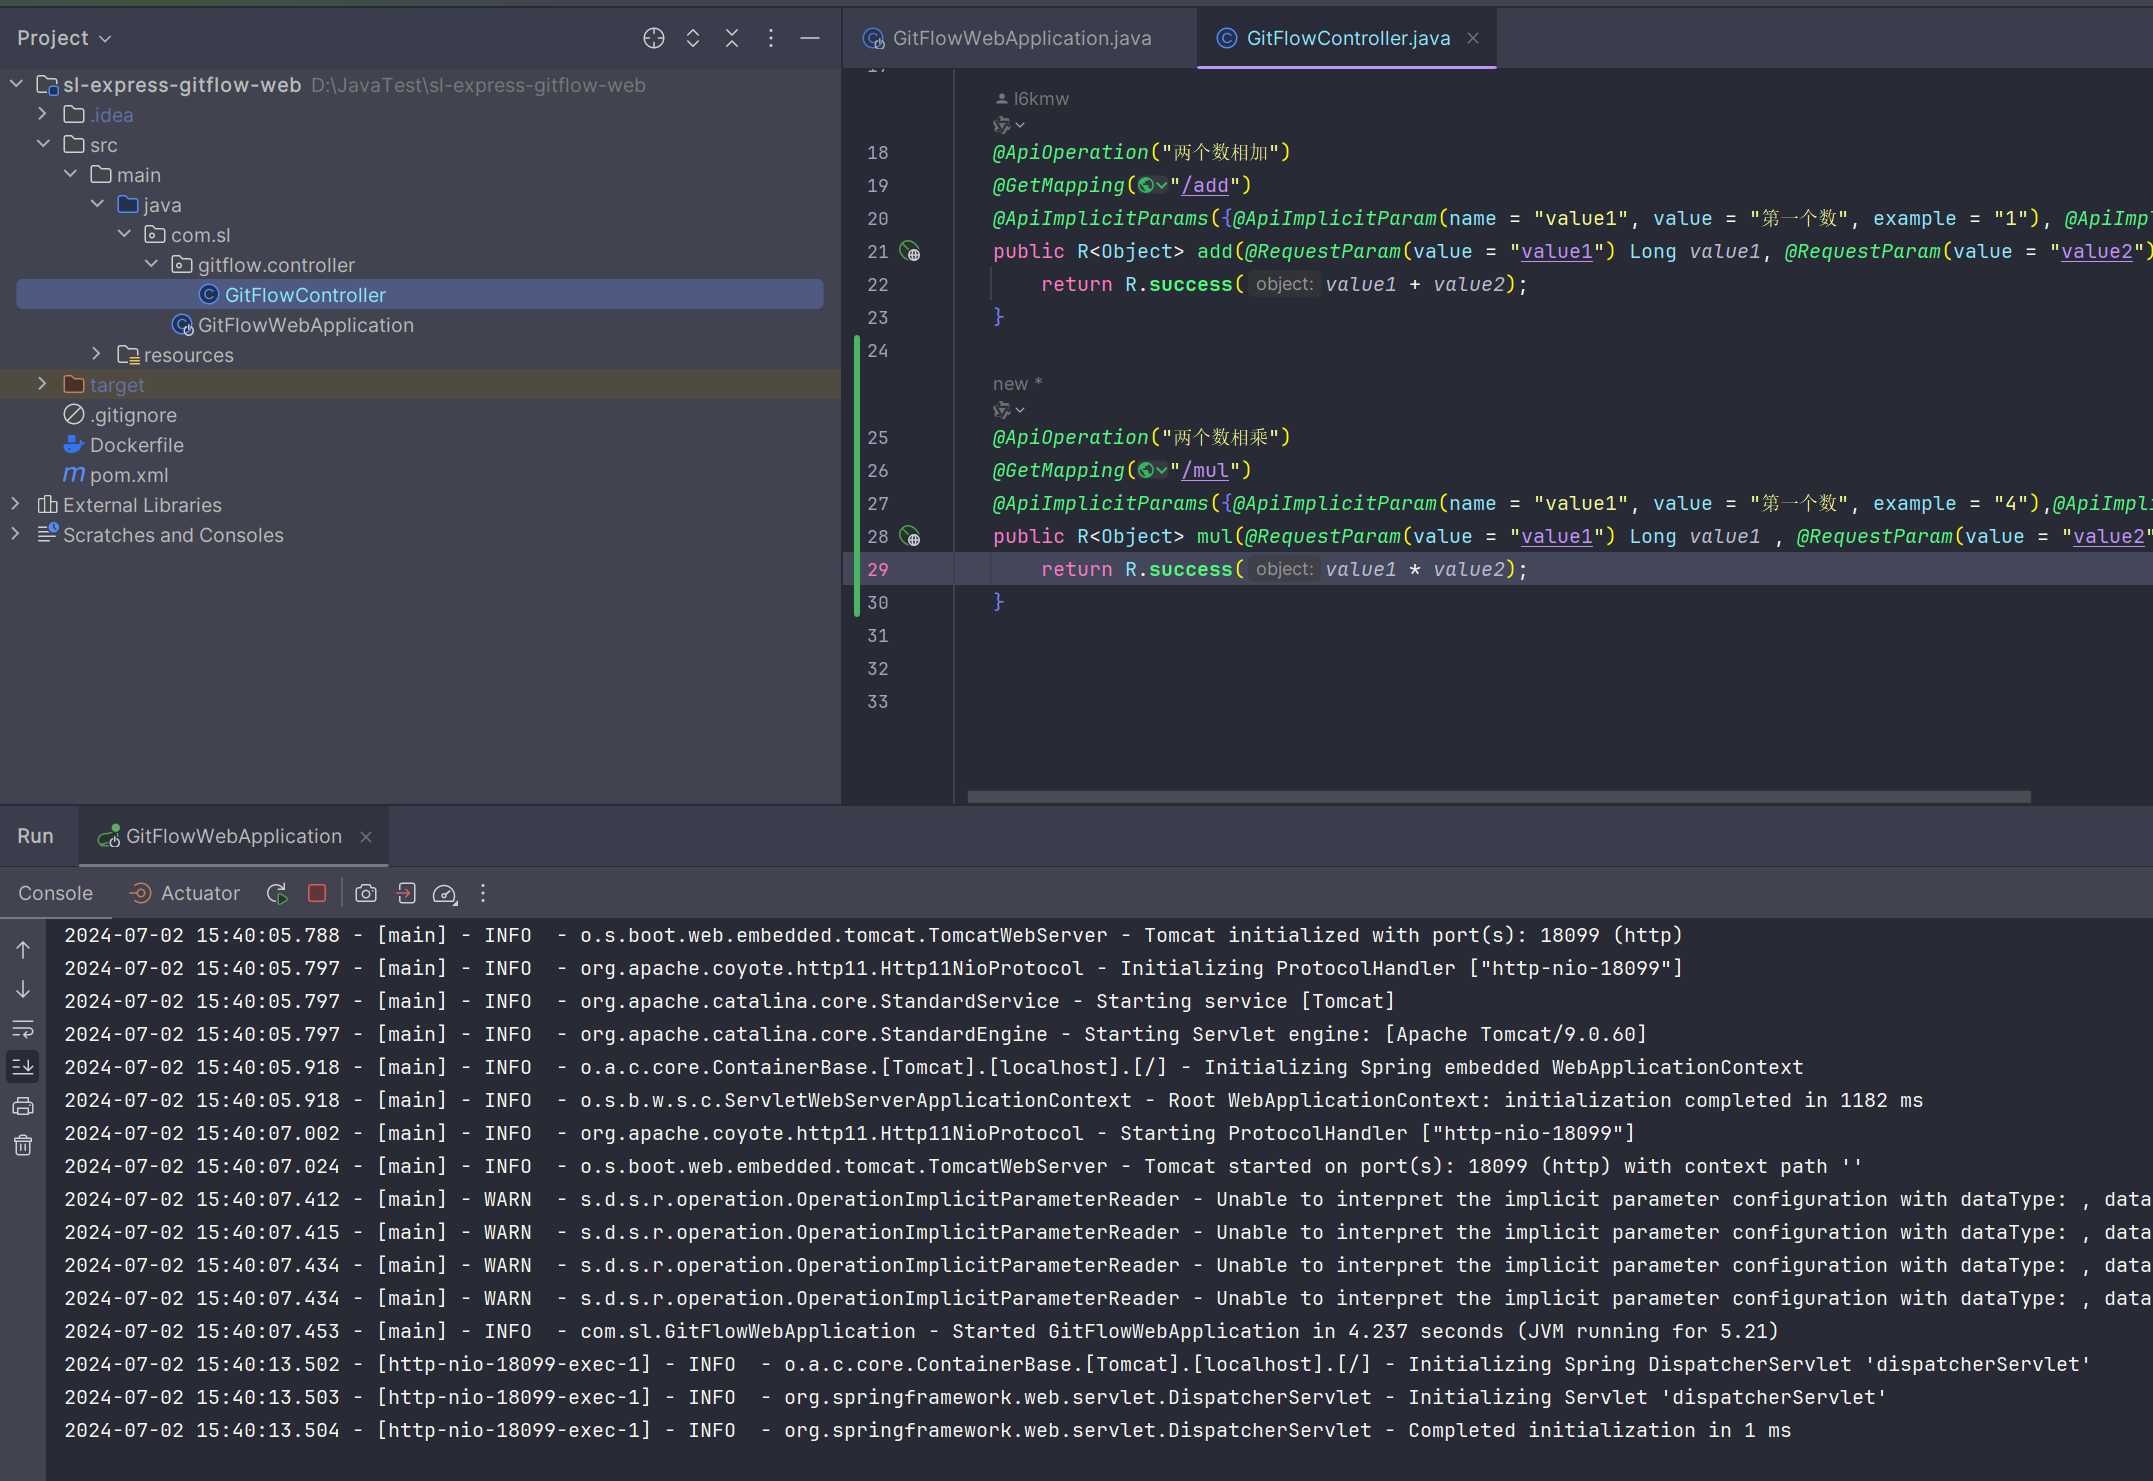Click the /add URL link in GetMapping
Viewport: 2153px width, 1481px height.
tap(1205, 185)
